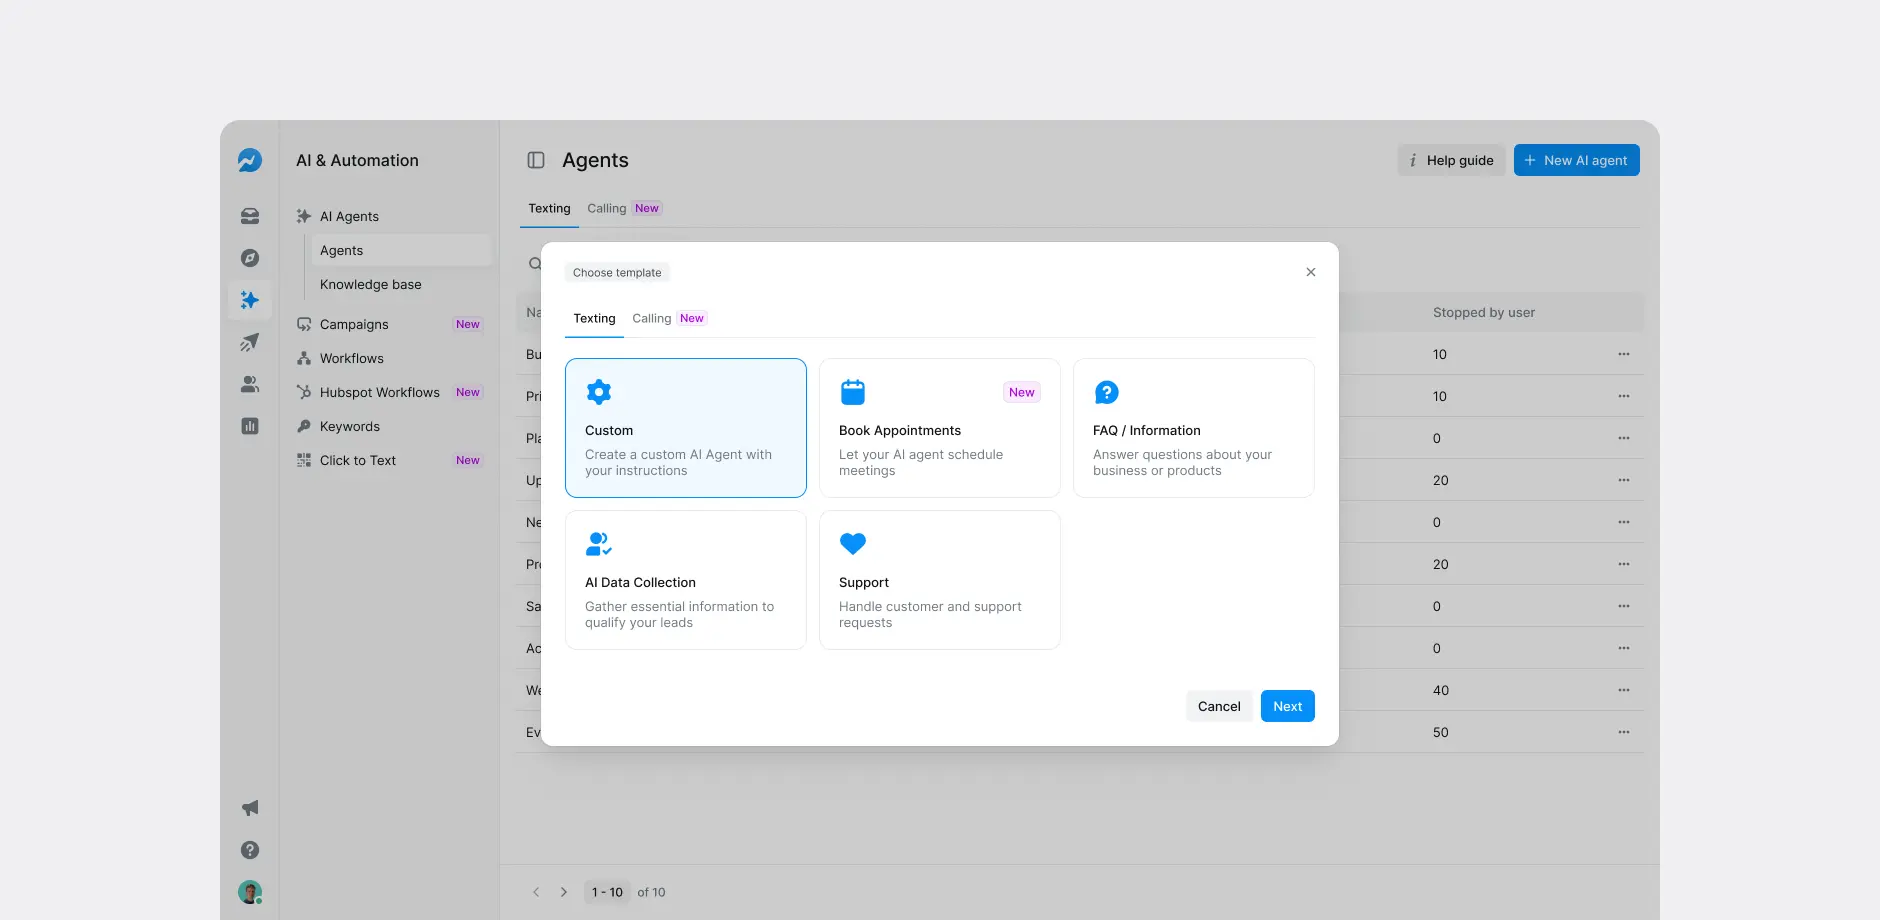
Task: Toggle the sidebar panel icon beside Agents
Action: point(536,160)
